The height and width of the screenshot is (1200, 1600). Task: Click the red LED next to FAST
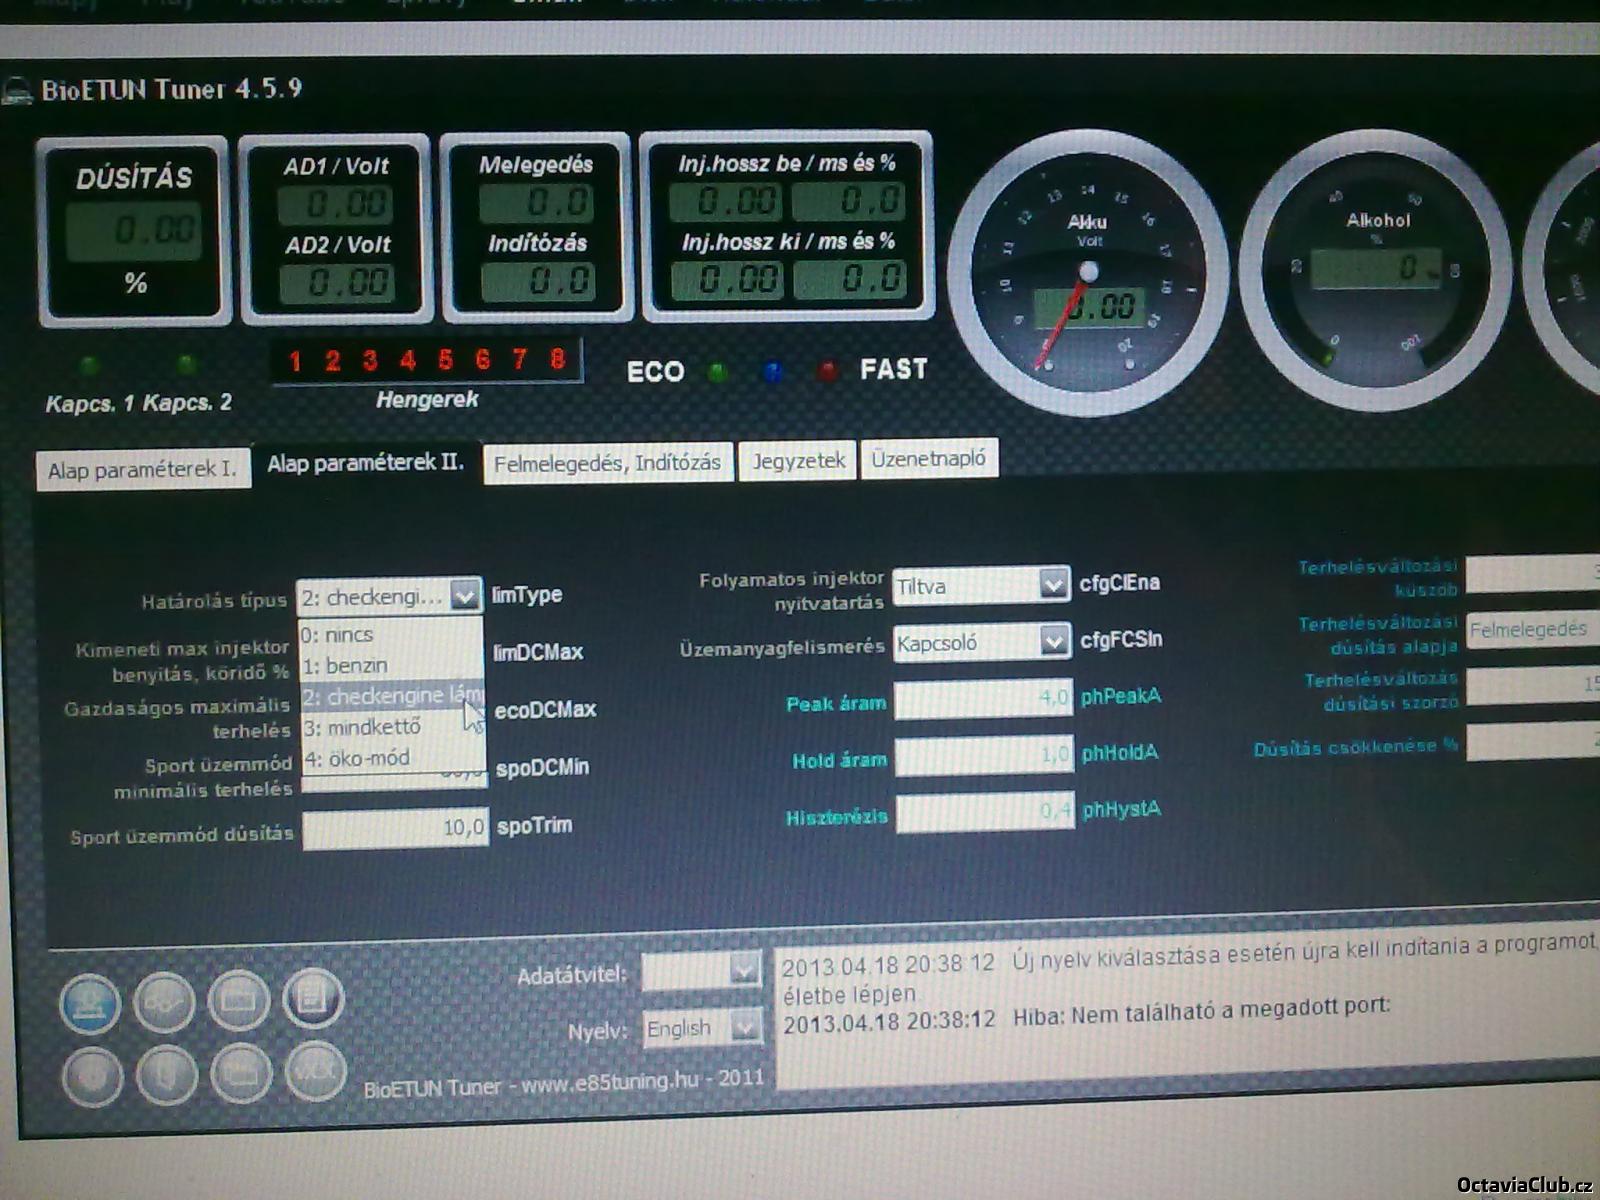(x=827, y=371)
